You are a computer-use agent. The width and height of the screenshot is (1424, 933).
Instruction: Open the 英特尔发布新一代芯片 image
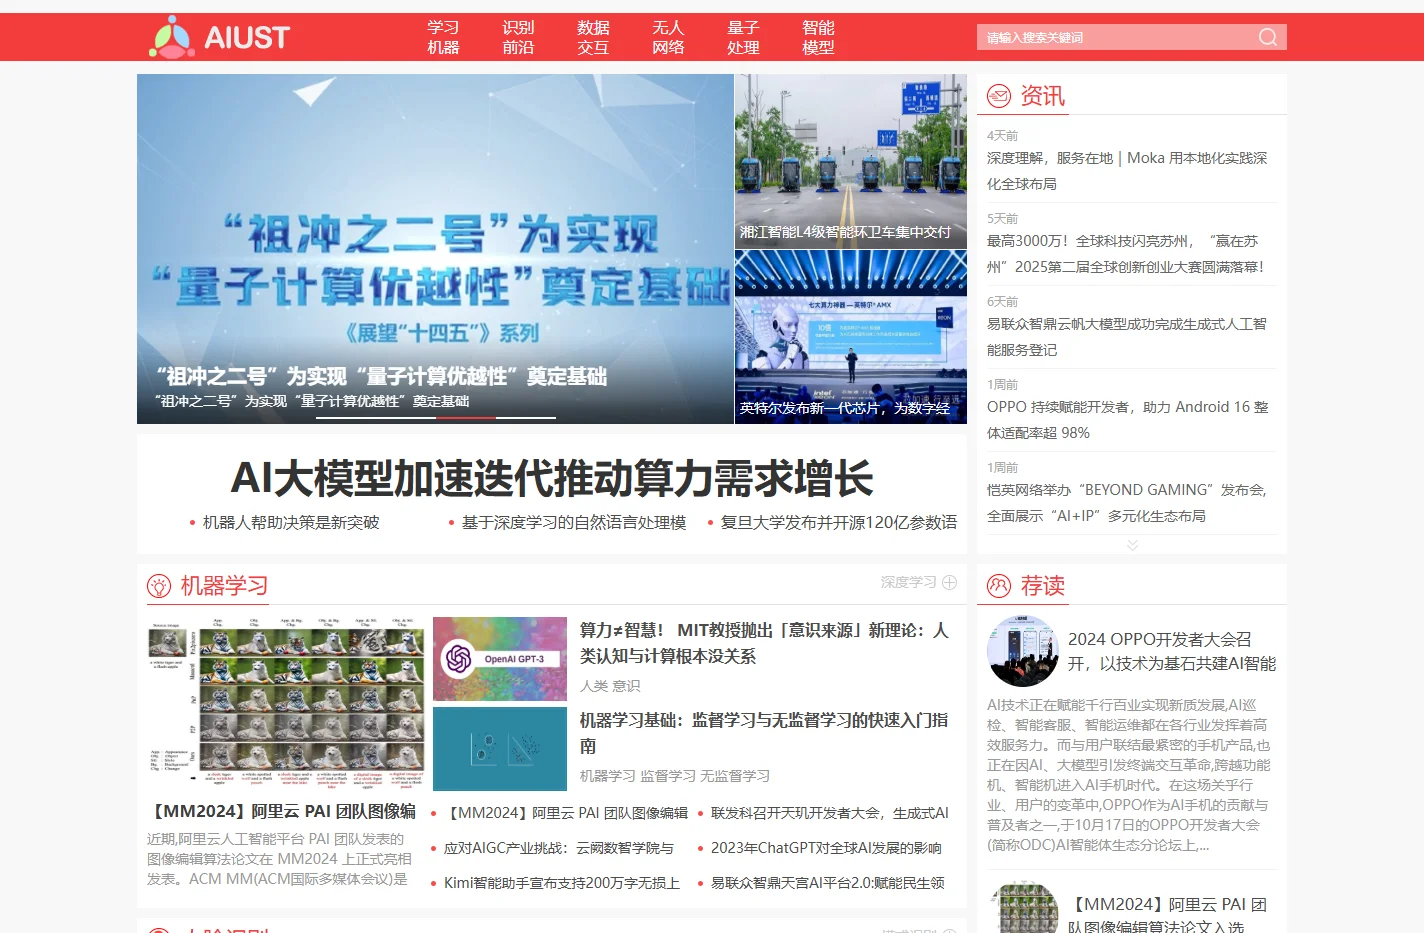click(x=851, y=337)
